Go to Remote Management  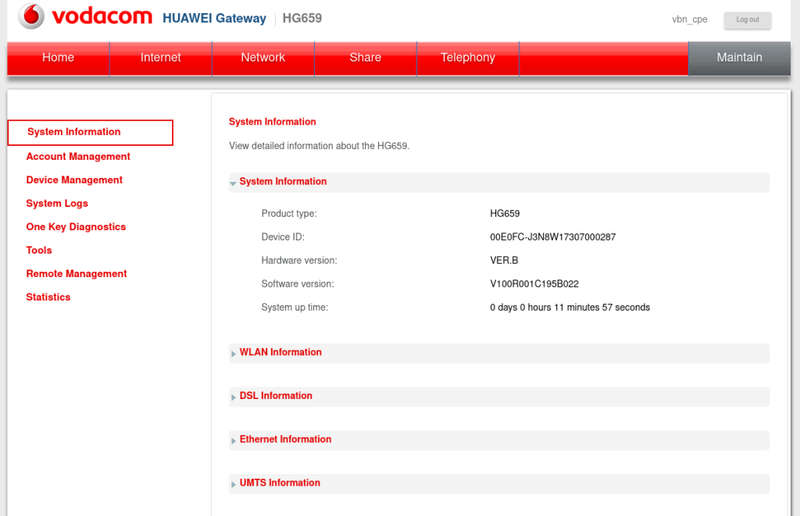(77, 274)
